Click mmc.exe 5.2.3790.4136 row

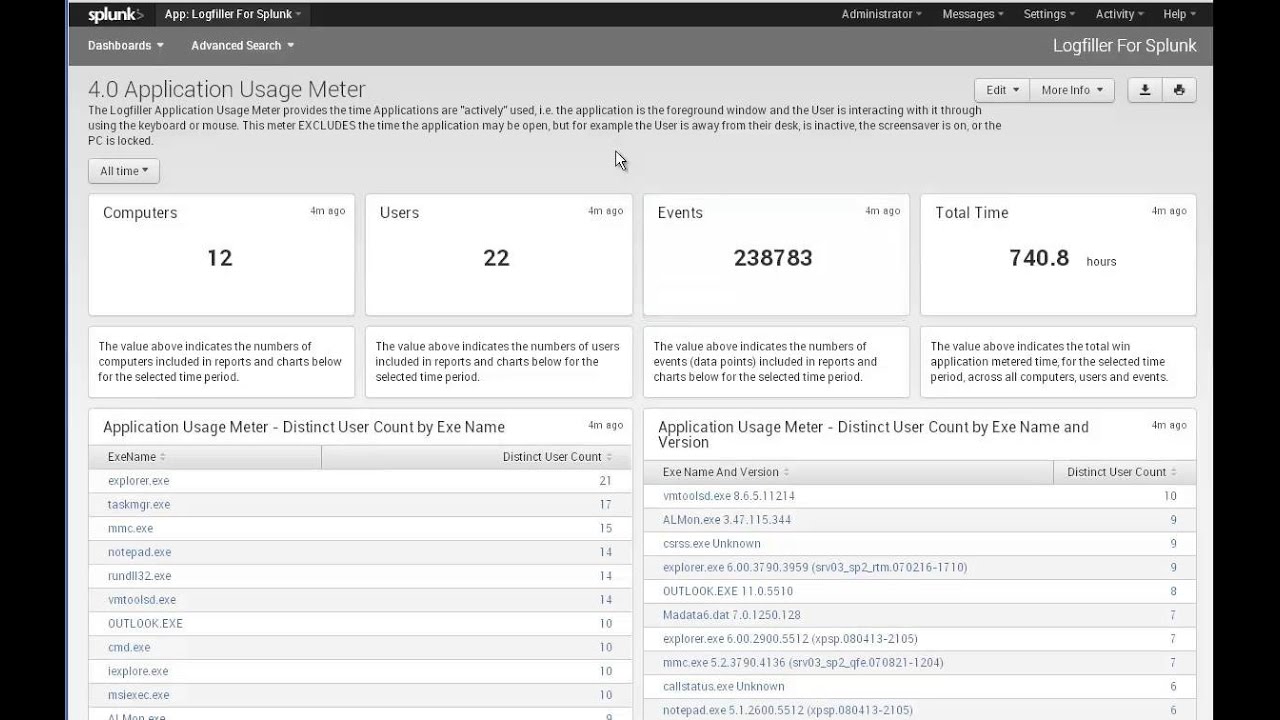point(920,663)
